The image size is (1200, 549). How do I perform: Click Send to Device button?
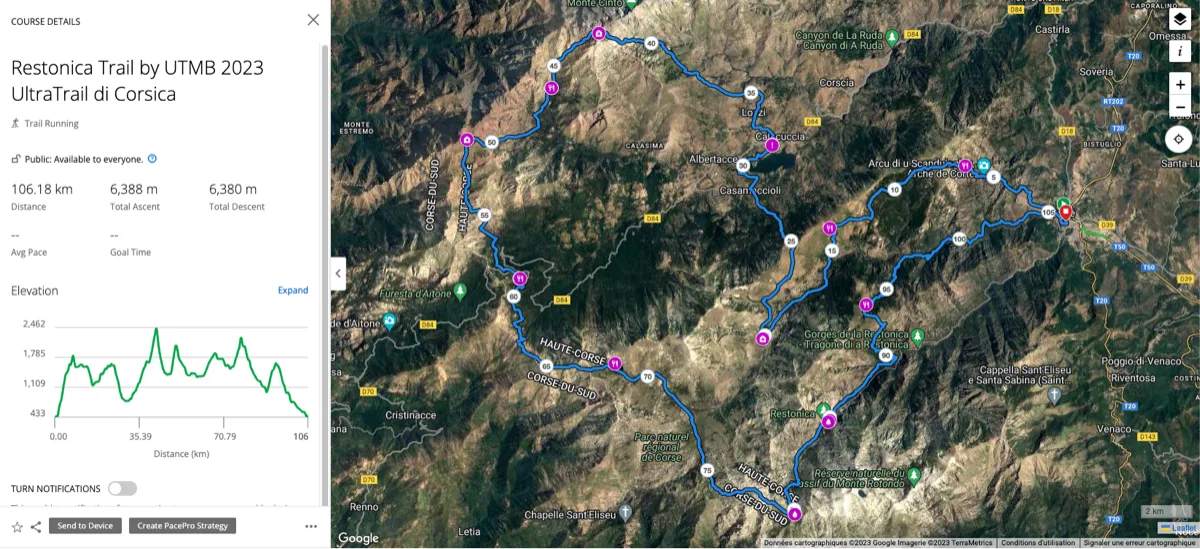coord(85,525)
